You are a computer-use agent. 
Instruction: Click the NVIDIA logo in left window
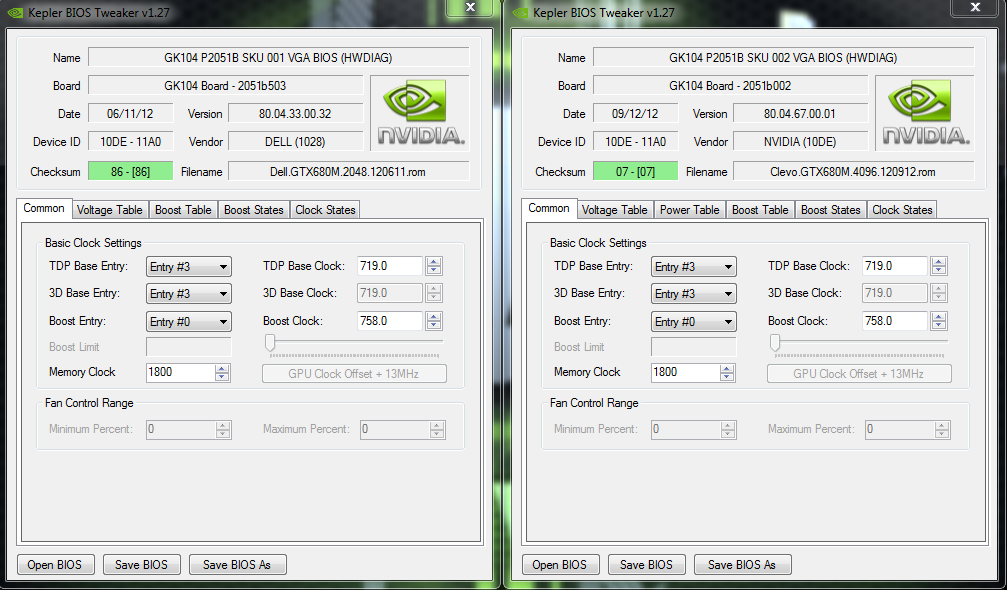click(420, 113)
